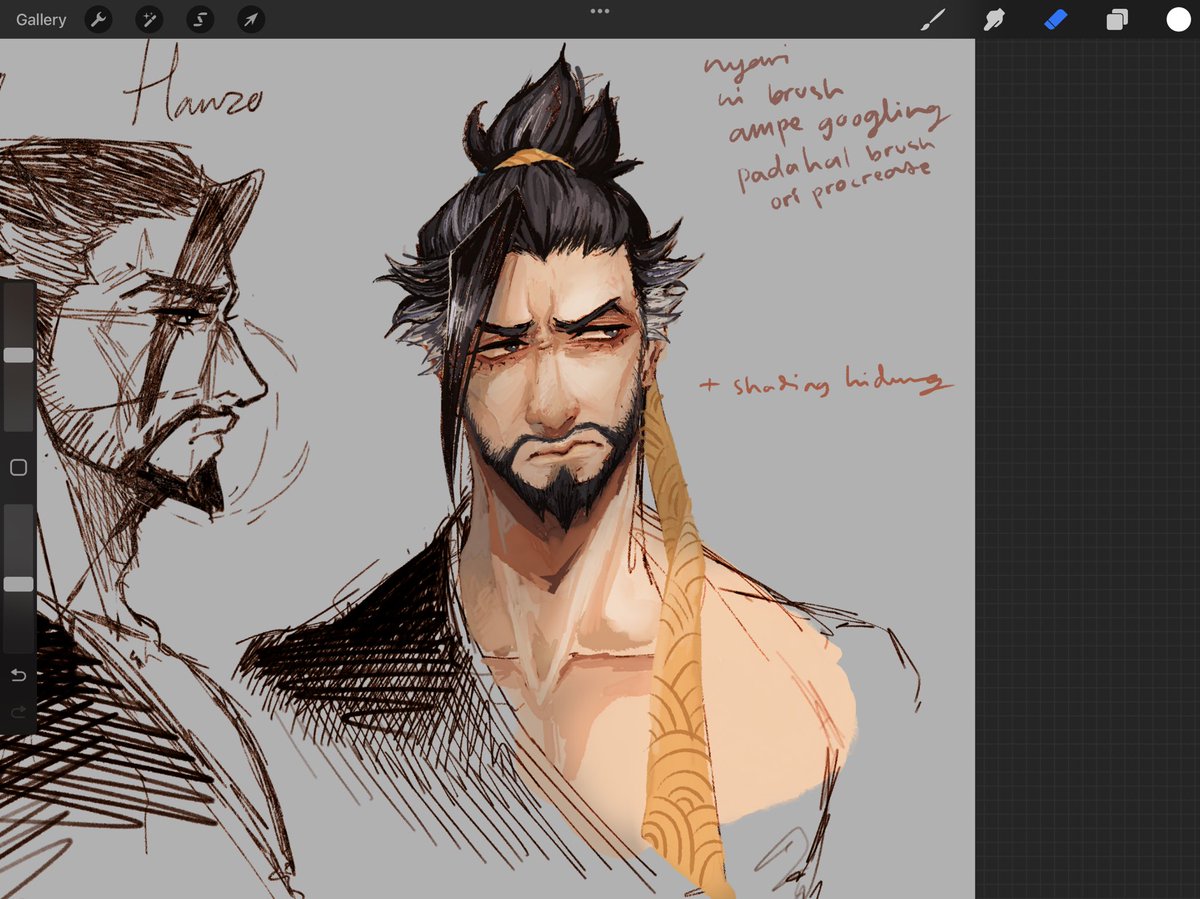Open the Layers panel
Screen dimensions: 1200x899
[1117, 19]
